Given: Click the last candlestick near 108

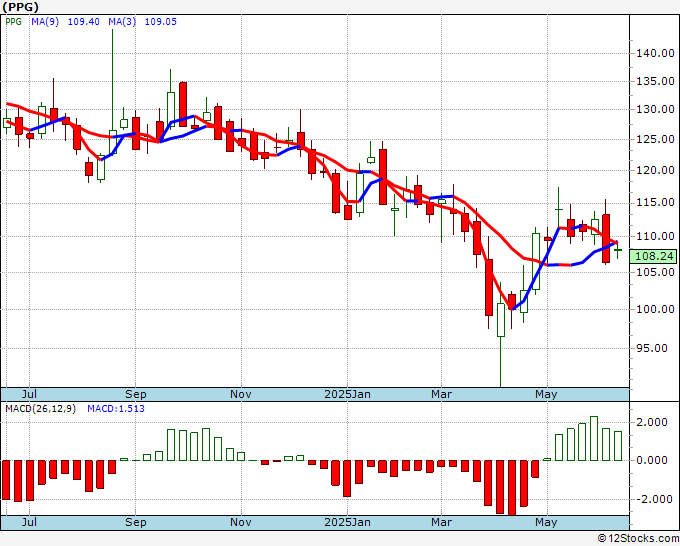Looking at the screenshot, I should [x=618, y=250].
